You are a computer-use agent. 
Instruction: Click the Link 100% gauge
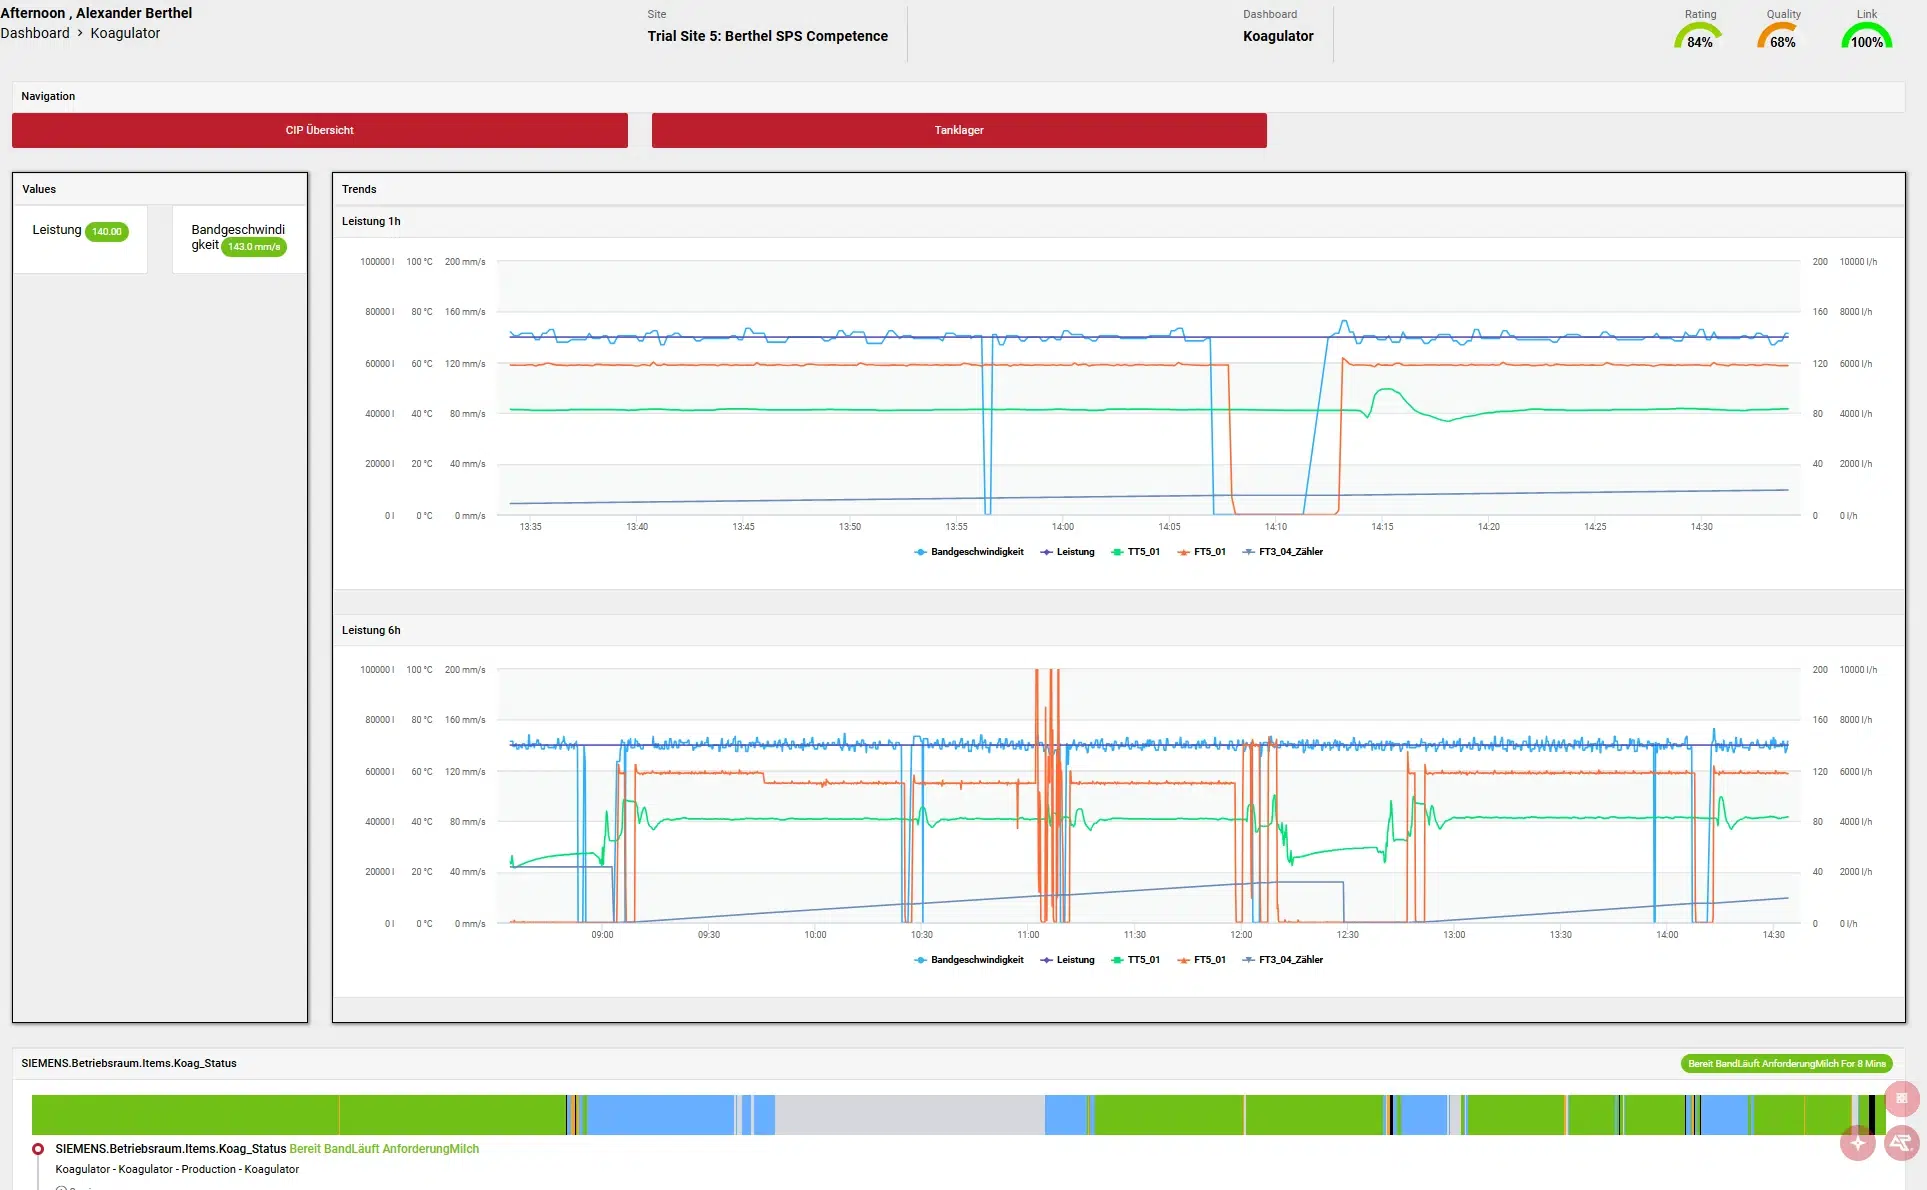pyautogui.click(x=1866, y=36)
